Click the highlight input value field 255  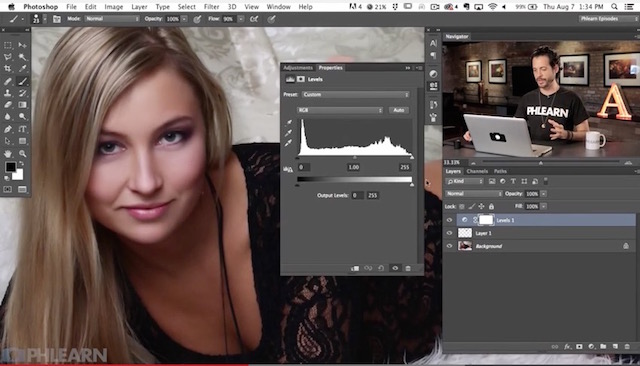(x=404, y=167)
